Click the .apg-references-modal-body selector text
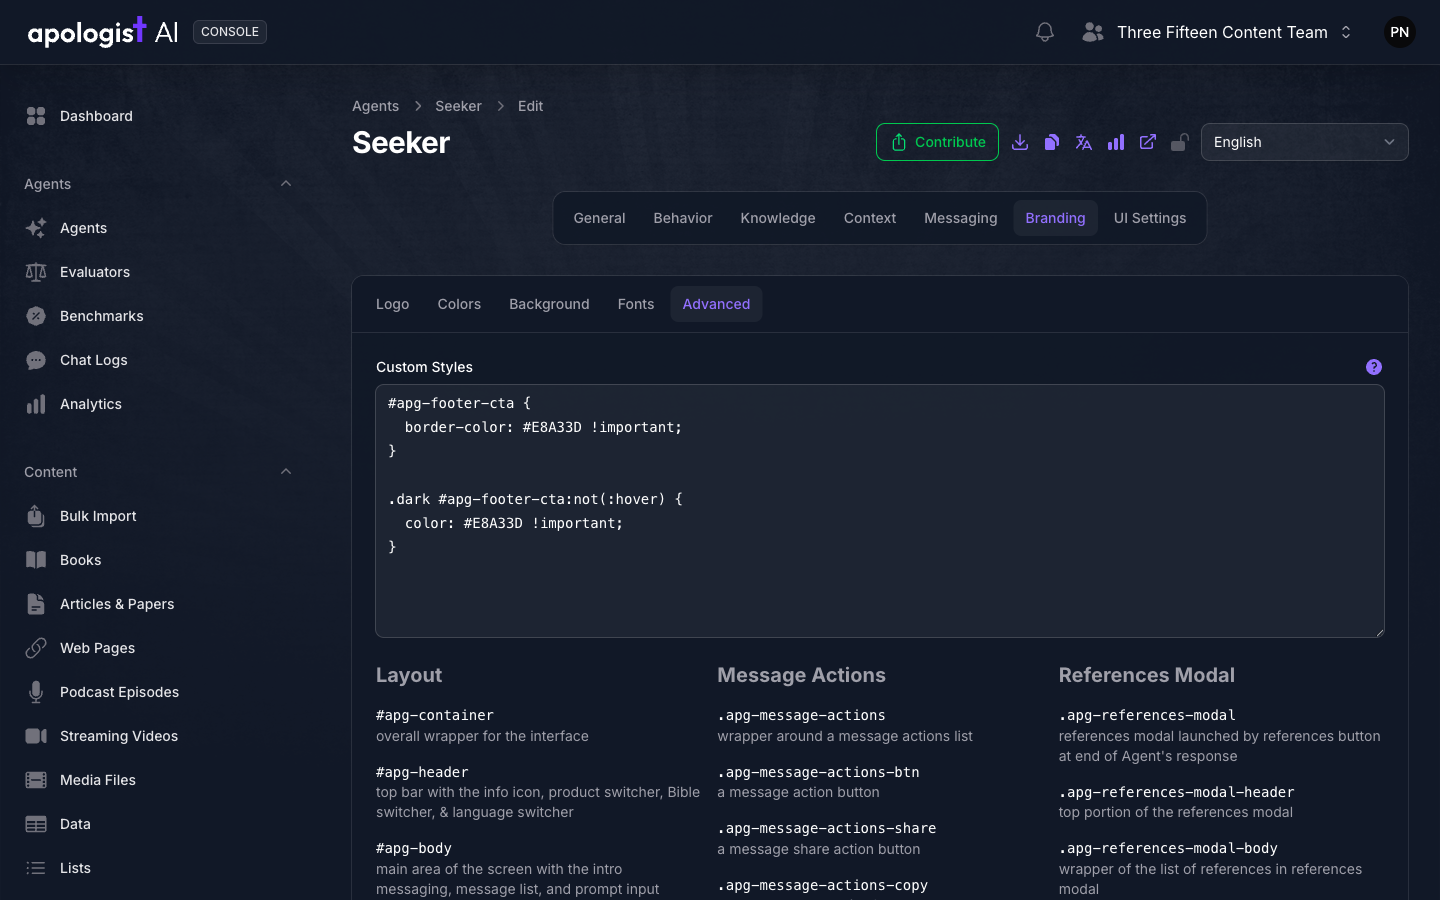 pos(1168,848)
